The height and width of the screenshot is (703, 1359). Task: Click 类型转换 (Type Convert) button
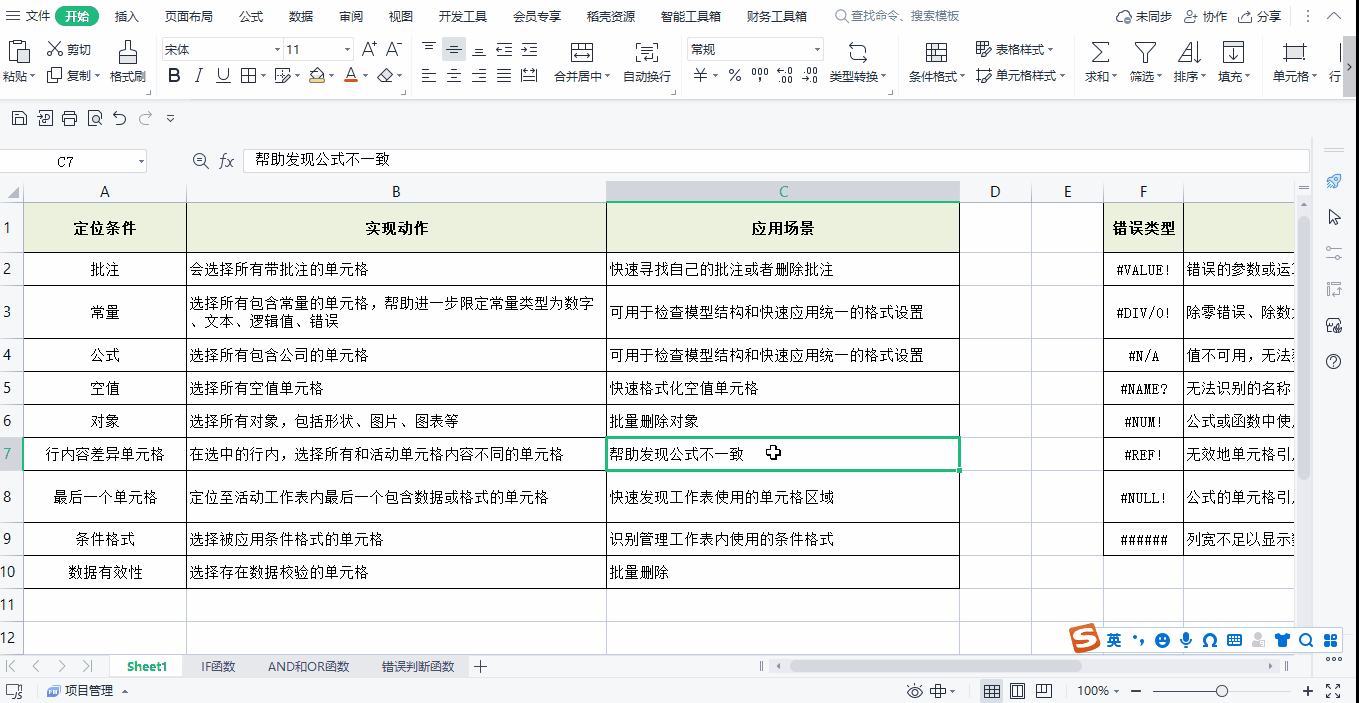pos(858,61)
